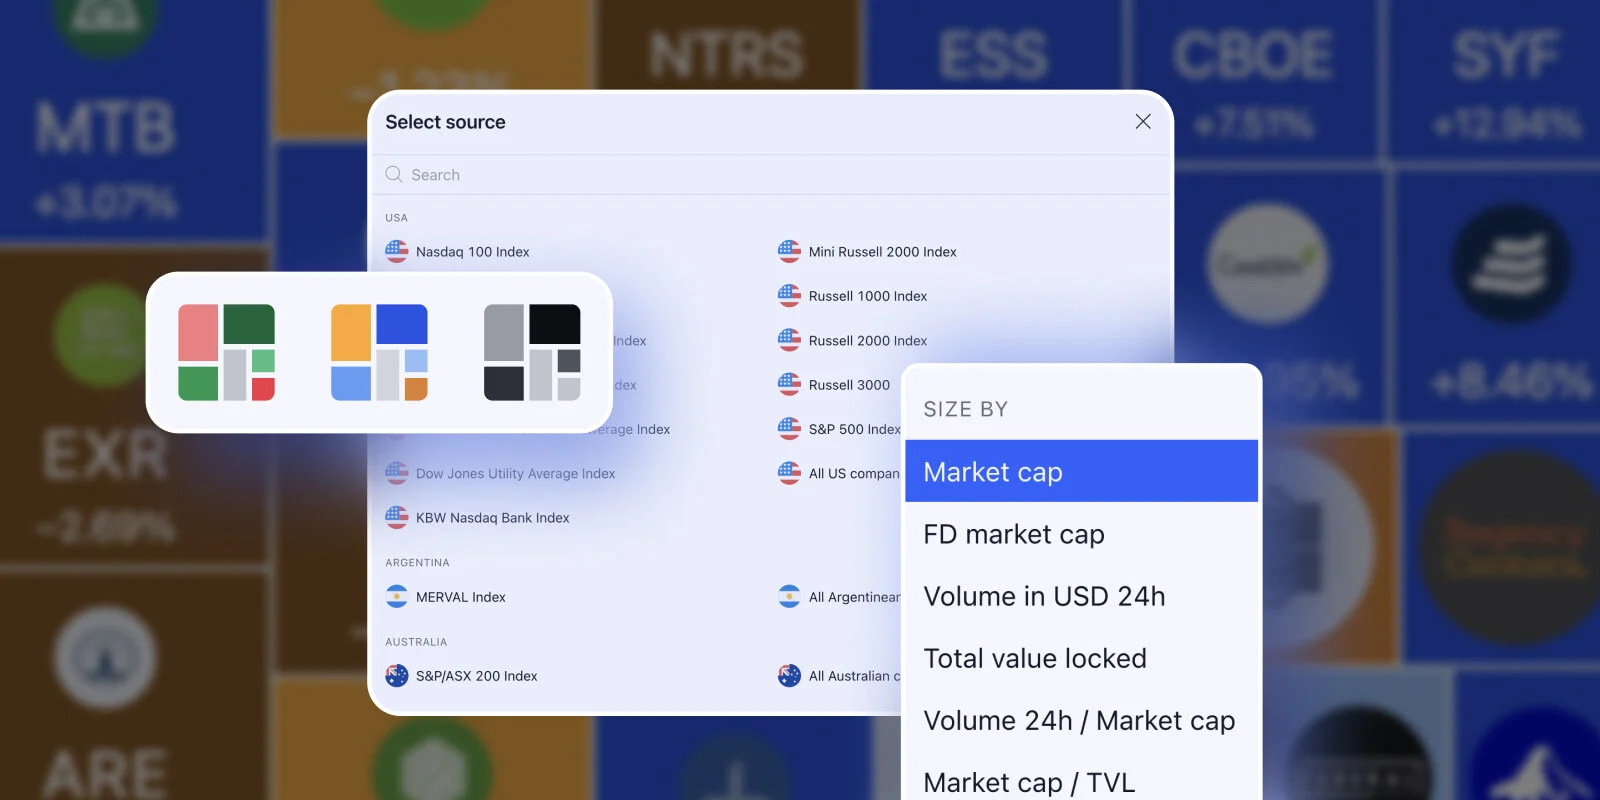Select Russell 3000 entry
Viewport: 1600px width, 800px height.
[x=849, y=385]
